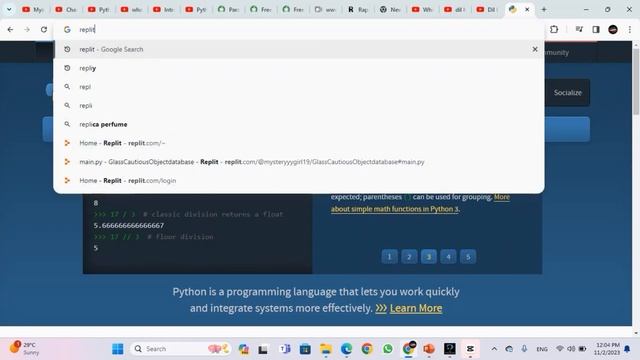
Task: Close the active Python tab
Action: pyautogui.click(x=527, y=9)
